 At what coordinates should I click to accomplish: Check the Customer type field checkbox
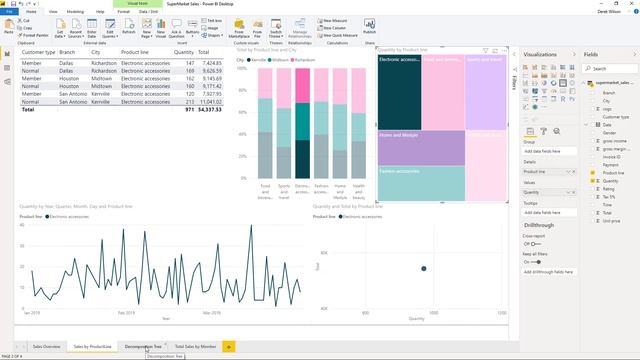(x=593, y=117)
